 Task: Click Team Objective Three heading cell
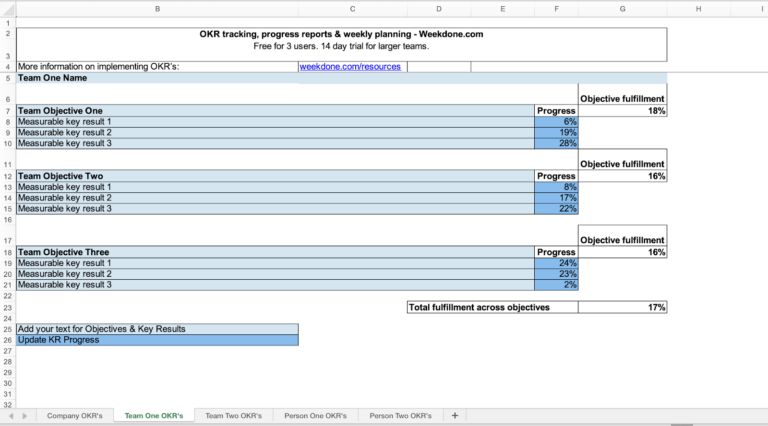point(275,252)
